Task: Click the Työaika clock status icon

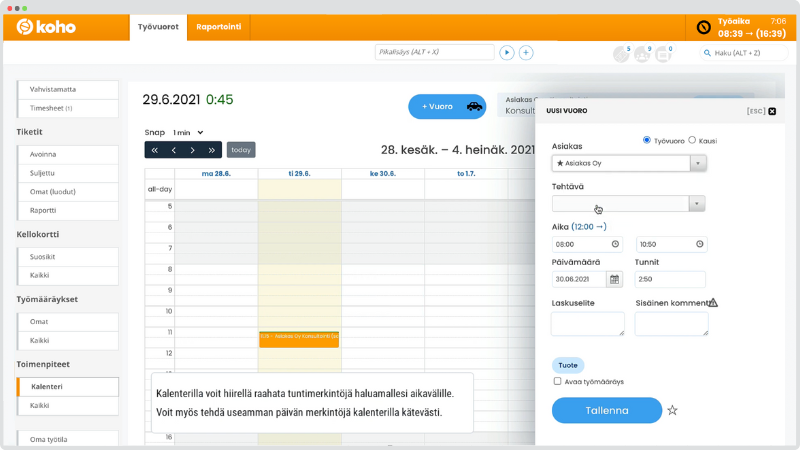Action: (x=703, y=27)
